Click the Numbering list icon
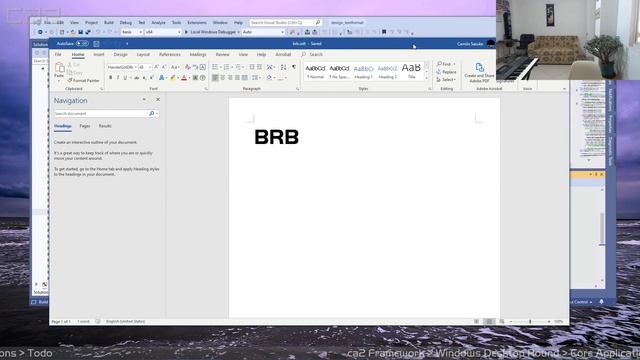 click(227, 67)
